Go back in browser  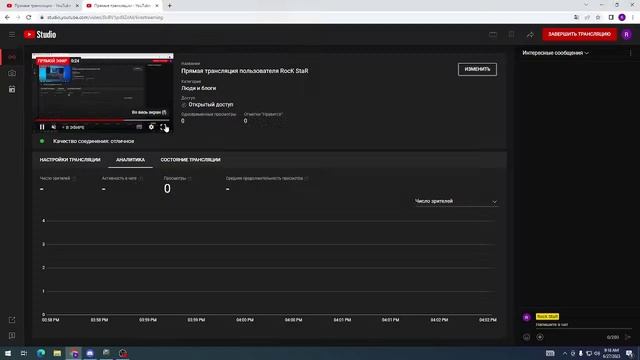(7, 18)
